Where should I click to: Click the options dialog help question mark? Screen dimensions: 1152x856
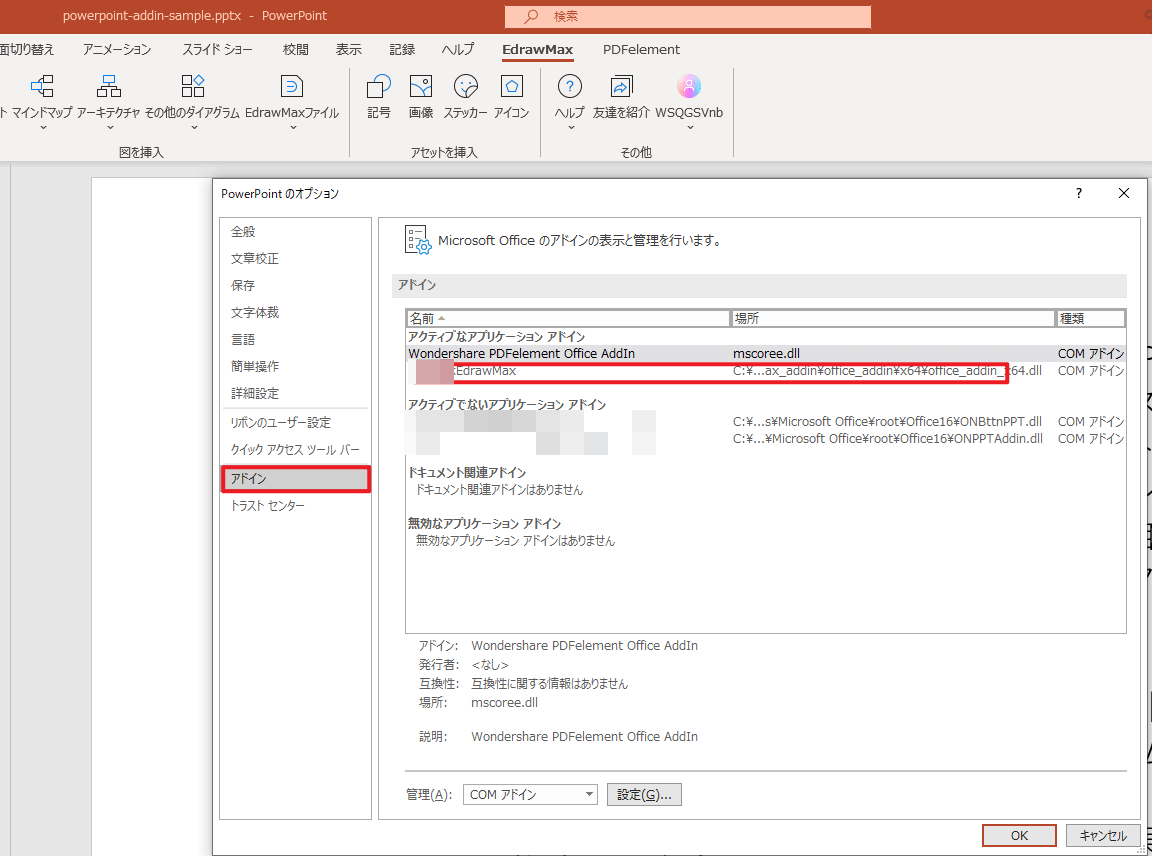(1079, 193)
